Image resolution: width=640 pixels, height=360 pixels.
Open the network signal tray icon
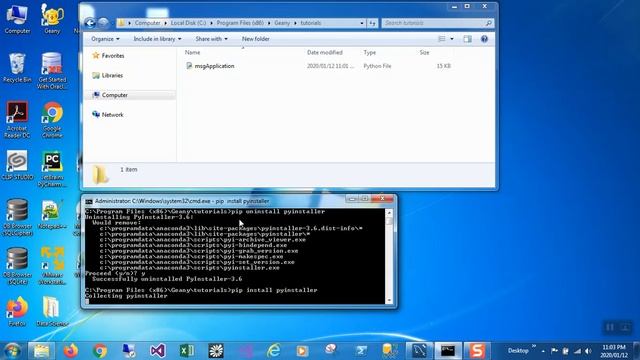(577, 351)
